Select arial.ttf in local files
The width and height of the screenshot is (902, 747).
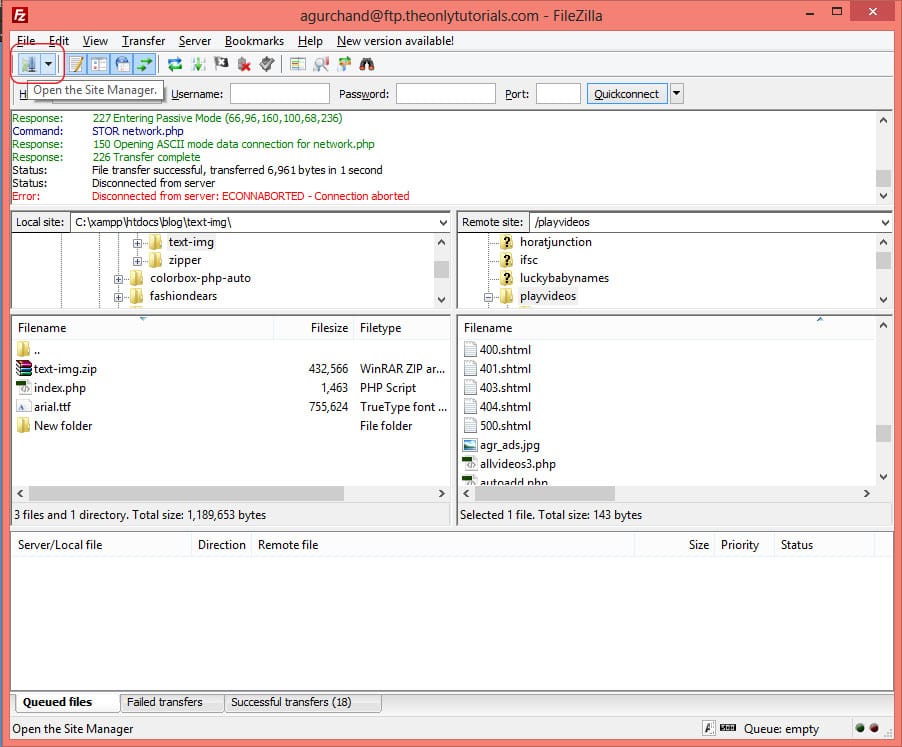point(52,407)
